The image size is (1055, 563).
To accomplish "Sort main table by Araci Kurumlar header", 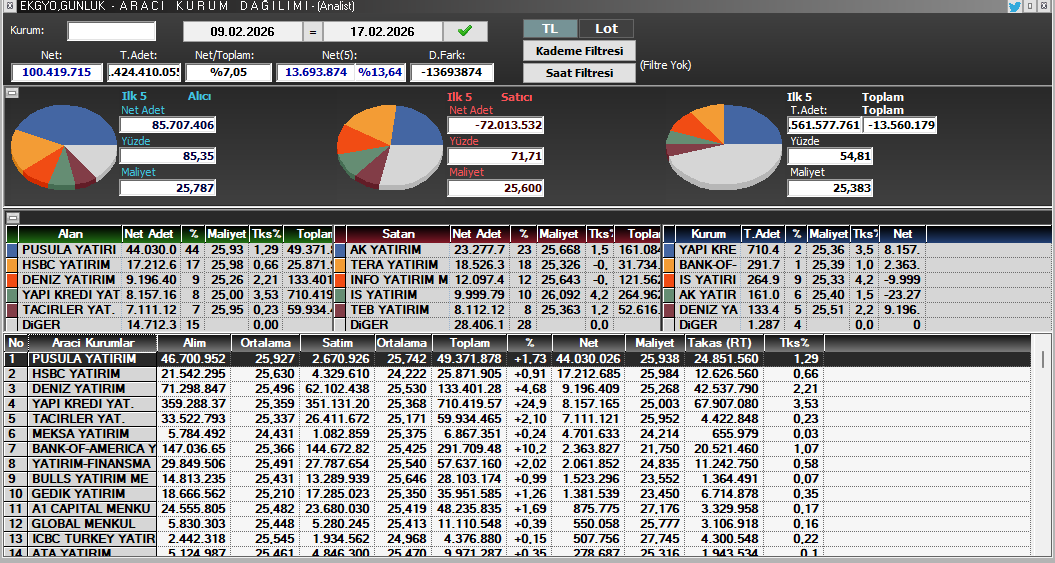I will click(x=93, y=343).
